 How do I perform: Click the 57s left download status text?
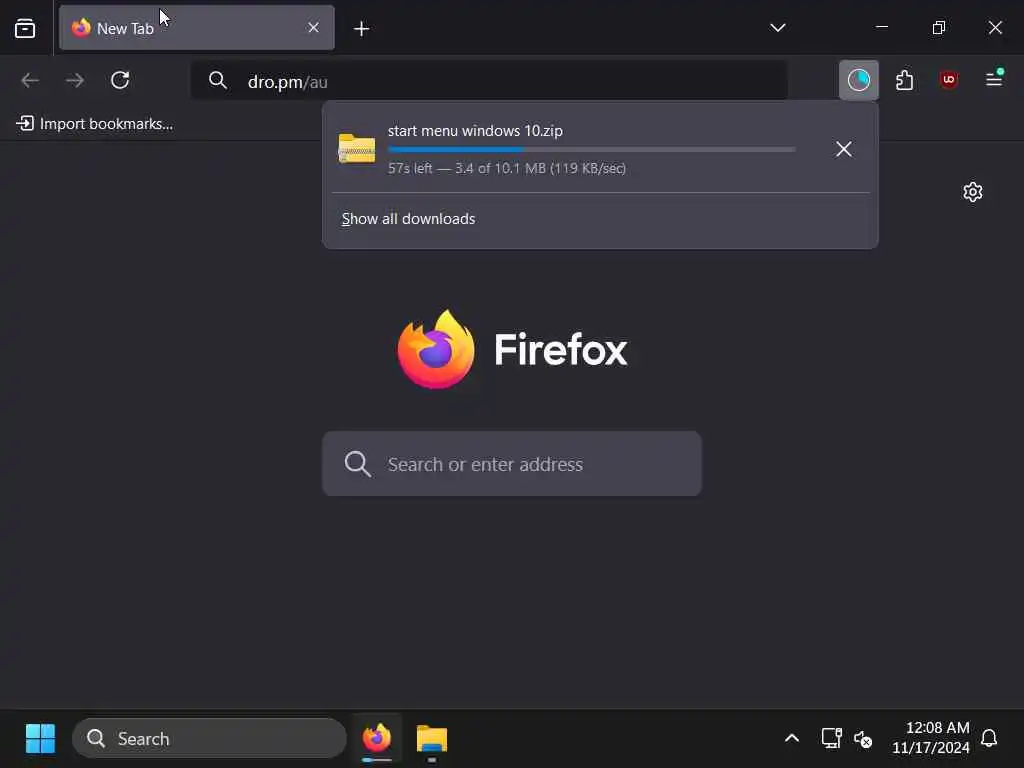pyautogui.click(x=507, y=168)
